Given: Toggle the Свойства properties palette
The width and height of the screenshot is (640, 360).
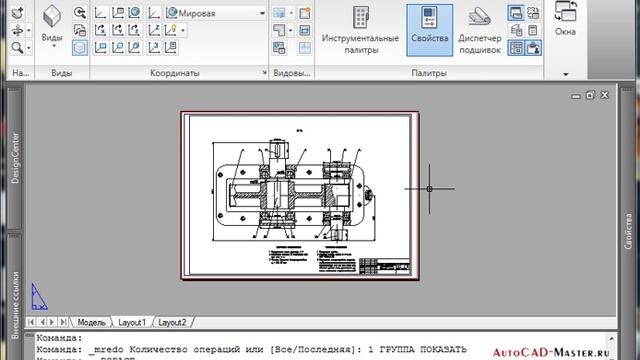Looking at the screenshot, I should (x=429, y=30).
